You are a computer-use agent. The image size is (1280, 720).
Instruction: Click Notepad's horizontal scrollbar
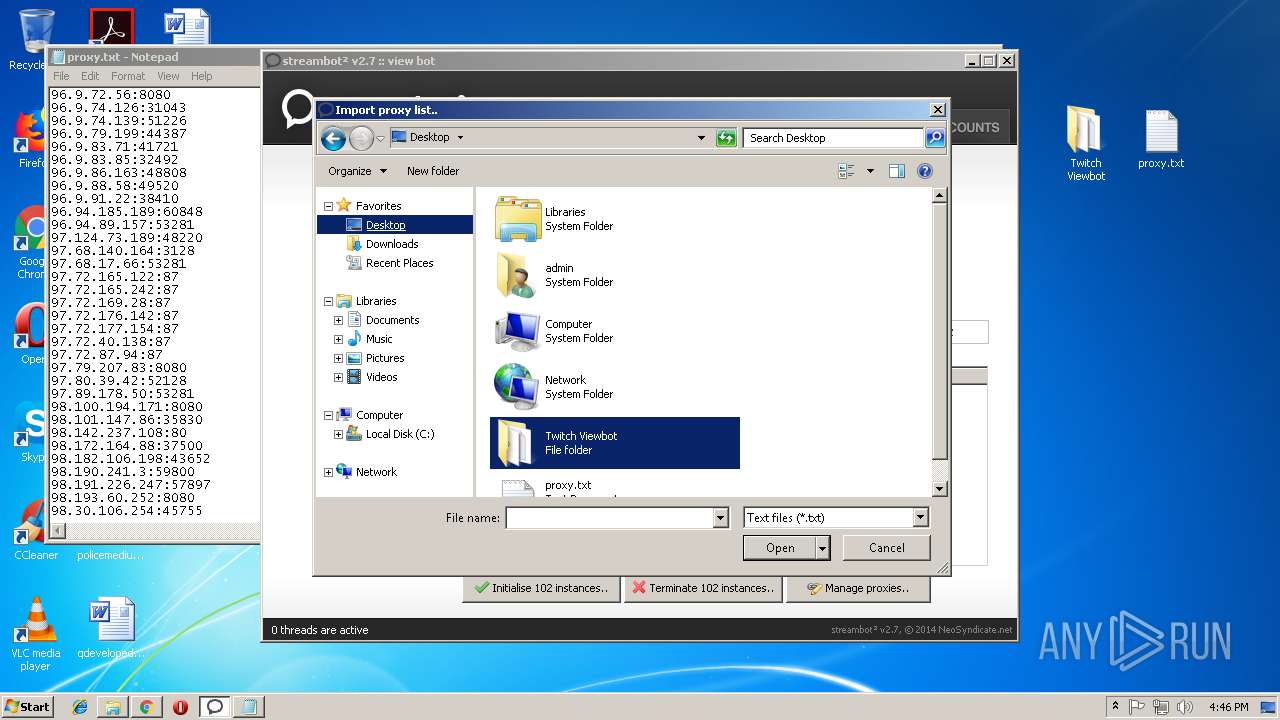153,531
